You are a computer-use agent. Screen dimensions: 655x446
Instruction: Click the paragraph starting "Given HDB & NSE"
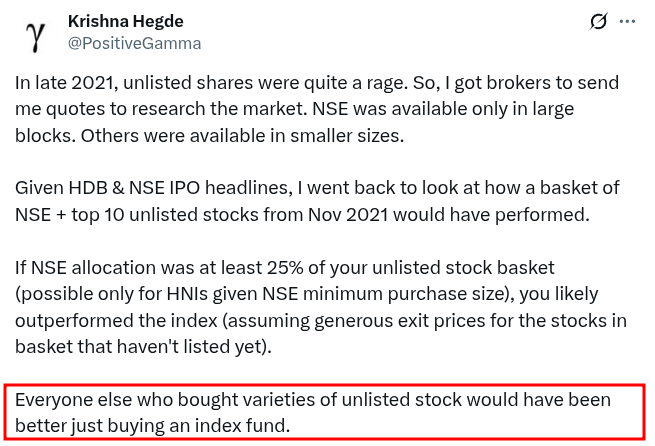pos(317,201)
